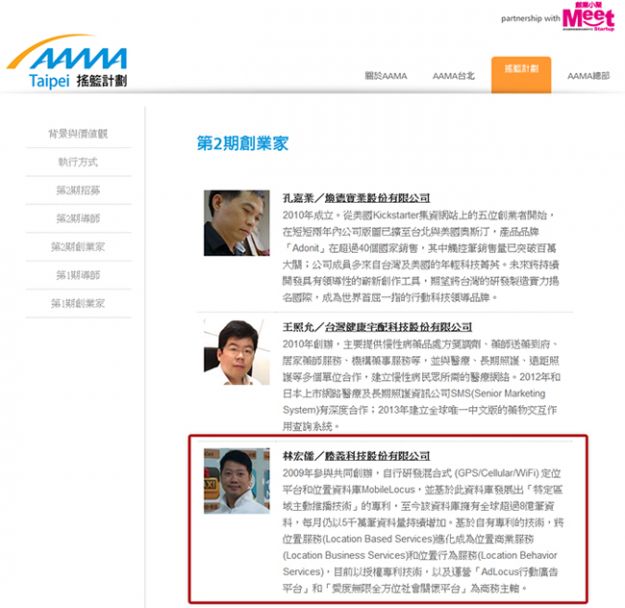Click the photo of 王照允
This screenshot has height=608, width=625.
236,352
